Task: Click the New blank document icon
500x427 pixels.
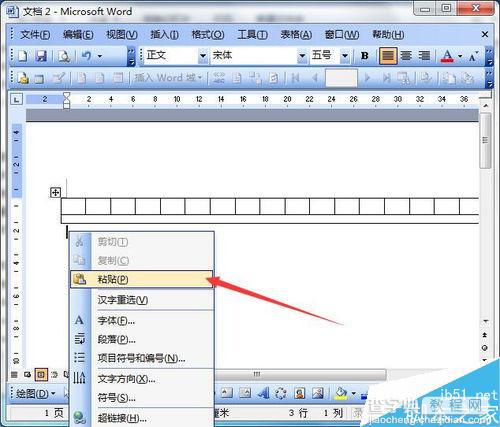Action: click(x=22, y=56)
